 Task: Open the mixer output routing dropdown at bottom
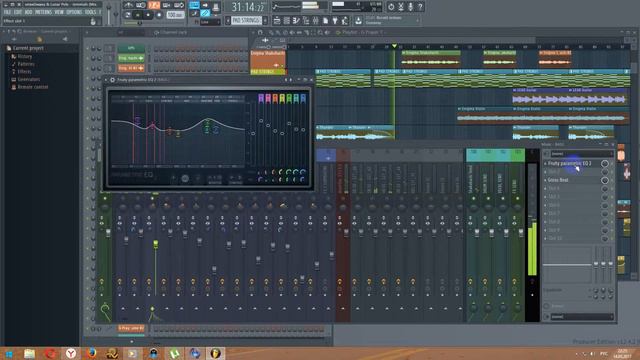tap(581, 316)
